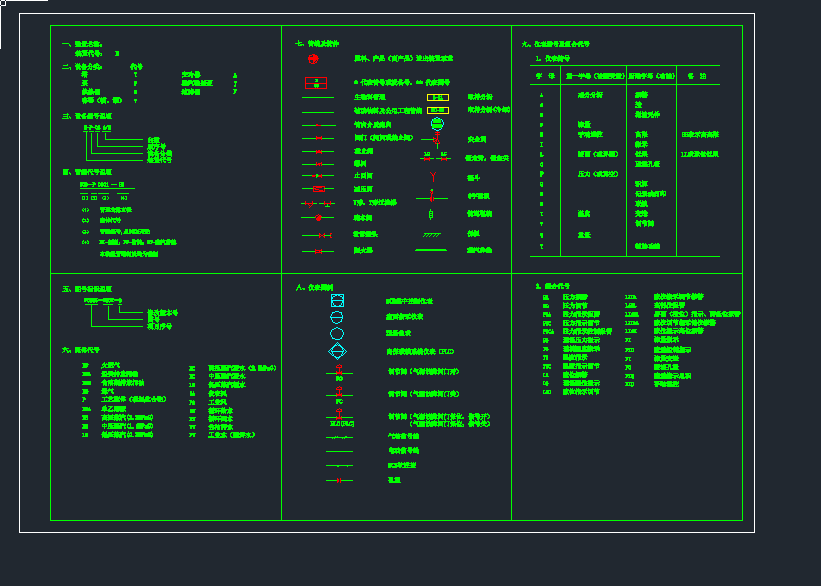821x586 pixels.
Task: Click the red Y-shaped funnel symbol
Action: (x=432, y=175)
